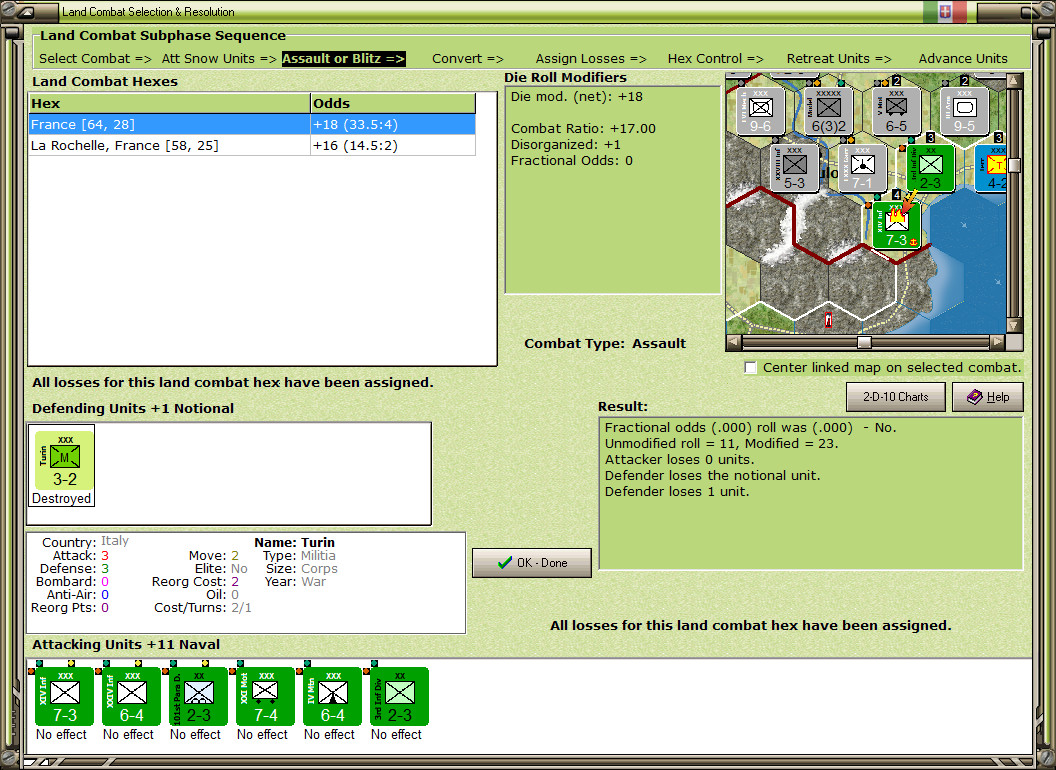Open the 2-D-10 Charts
This screenshot has height=770, width=1056.
pos(896,397)
